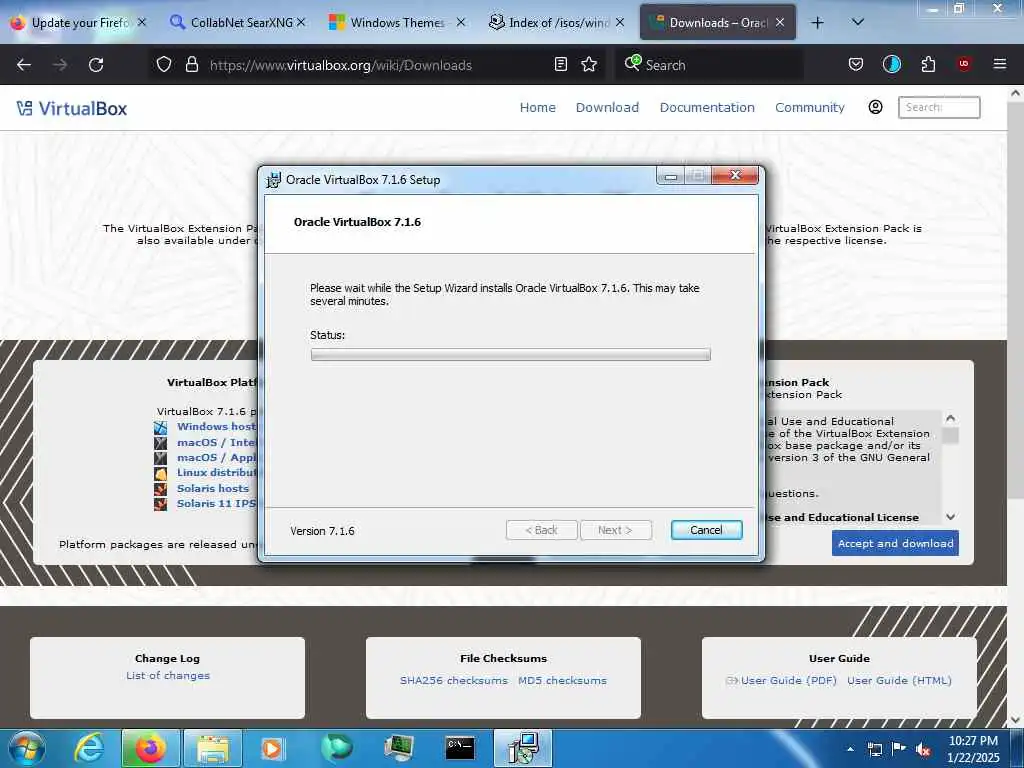Open User Guide (HTML) link
The image size is (1024, 768).
[899, 680]
